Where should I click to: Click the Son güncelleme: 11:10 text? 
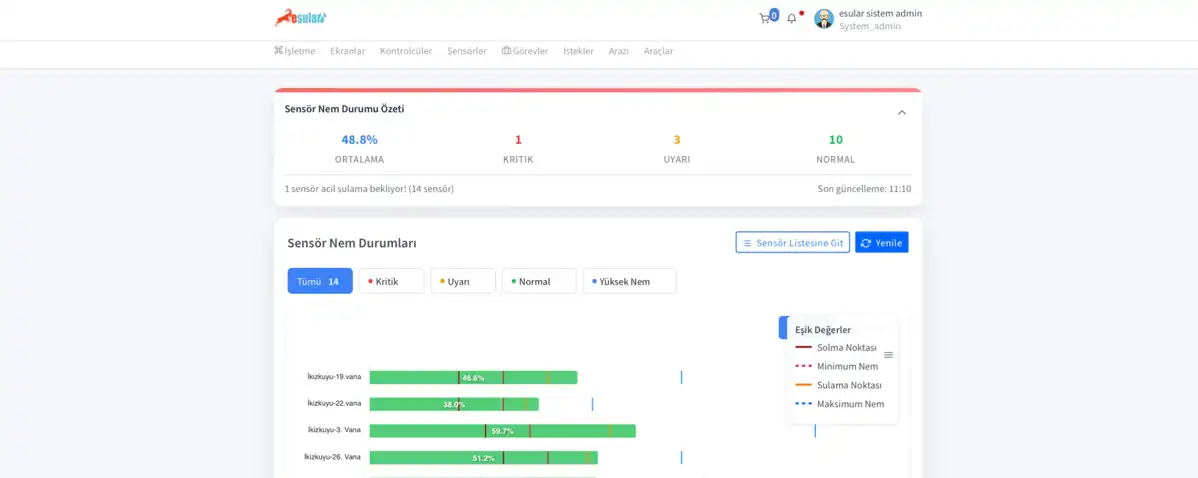coord(864,189)
